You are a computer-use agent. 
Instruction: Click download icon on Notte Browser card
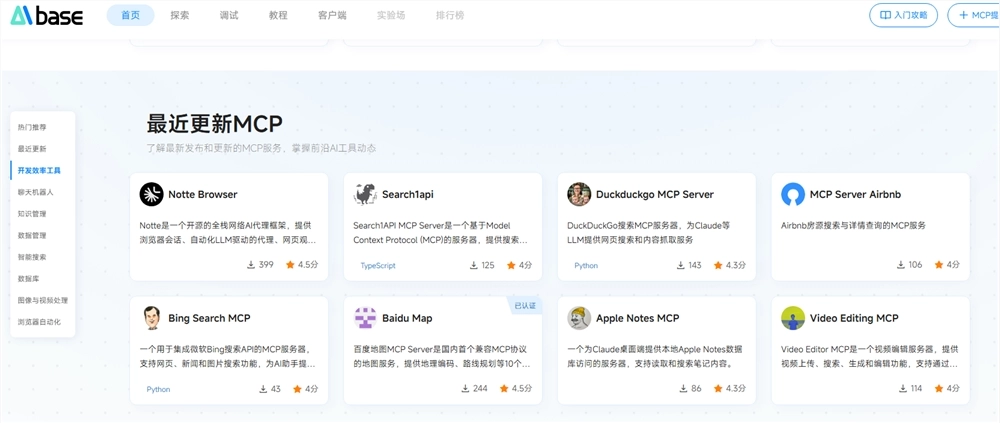click(251, 265)
